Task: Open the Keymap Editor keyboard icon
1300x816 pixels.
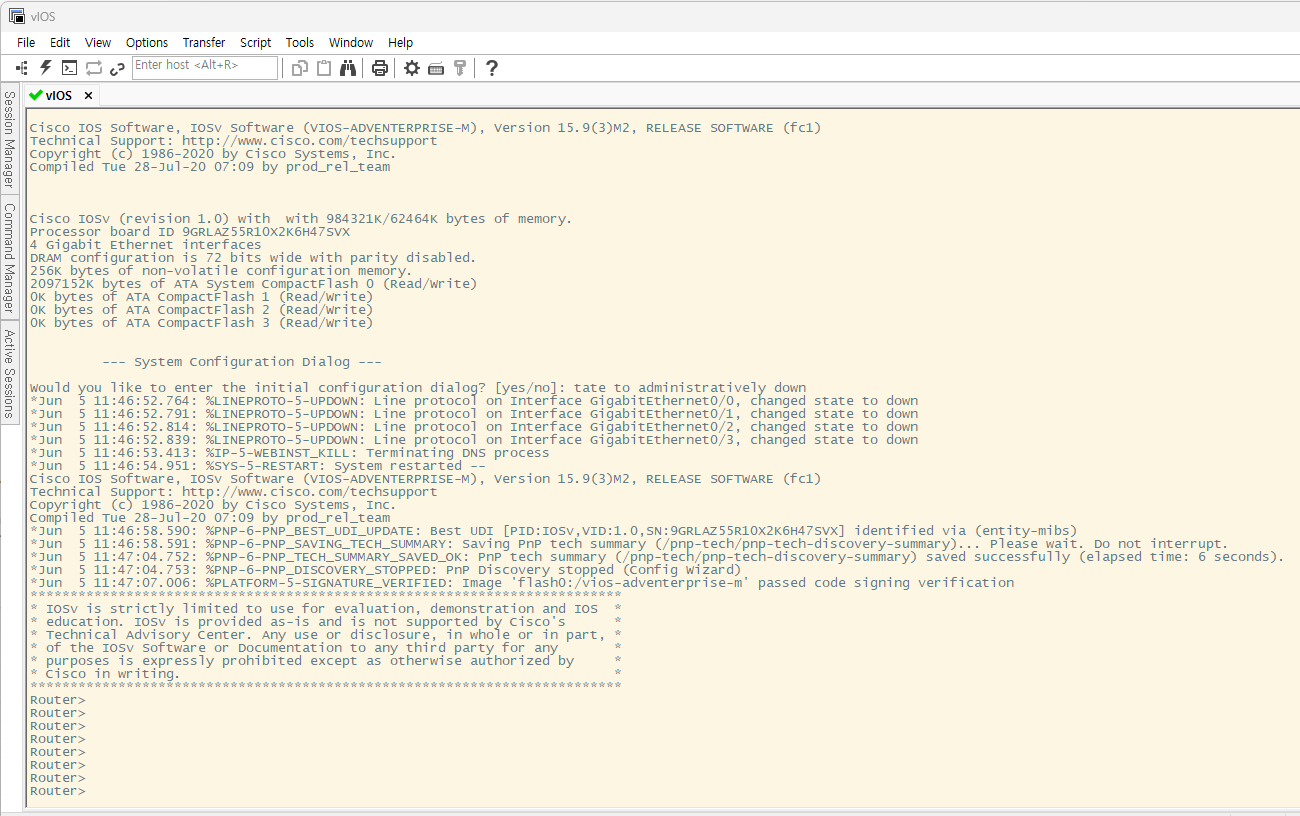Action: click(x=436, y=68)
